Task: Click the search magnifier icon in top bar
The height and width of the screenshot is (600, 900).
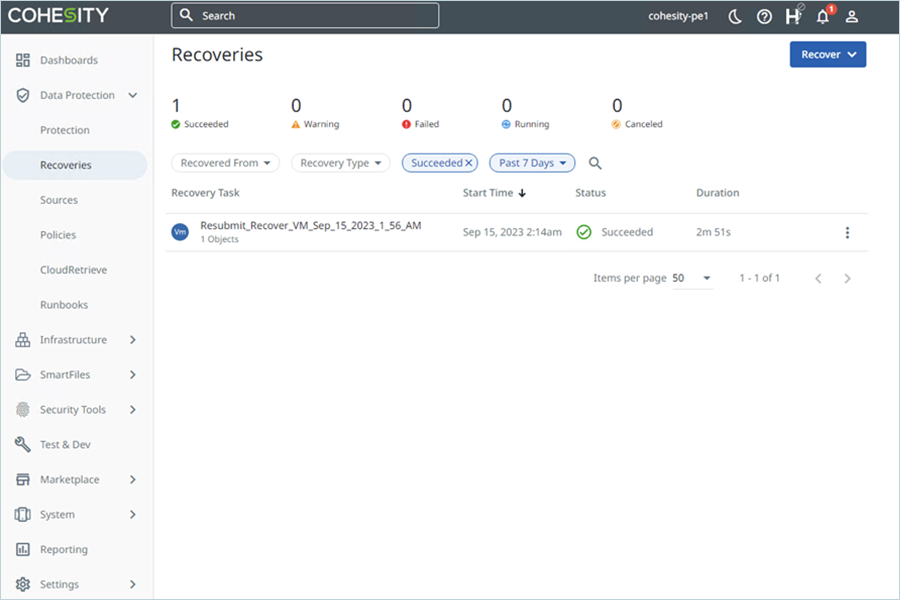Action: (186, 15)
